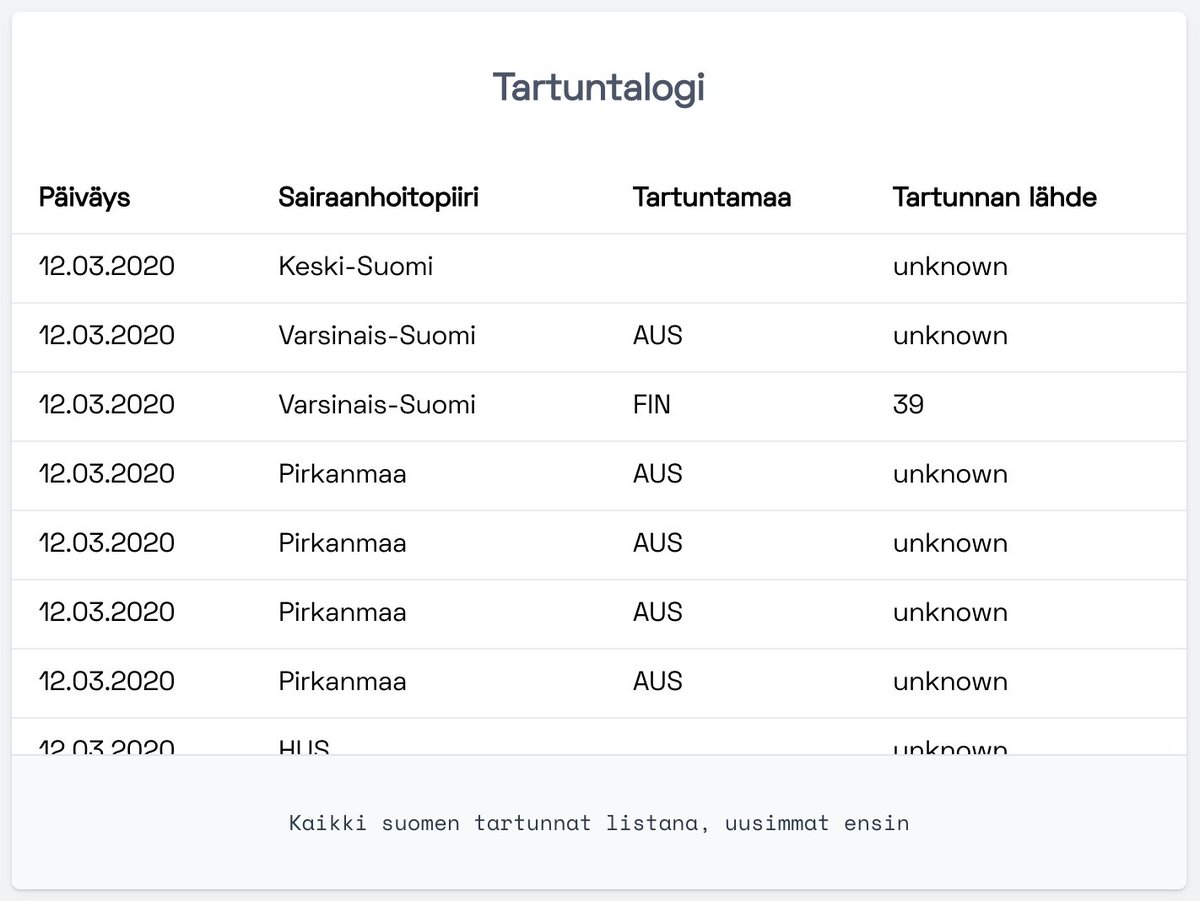
Task: Click AUS in the Varsinais-Suomi row
Action: pos(658,336)
